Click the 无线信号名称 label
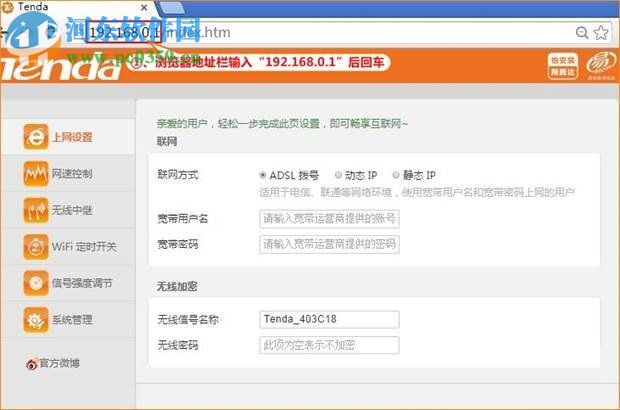 188,319
